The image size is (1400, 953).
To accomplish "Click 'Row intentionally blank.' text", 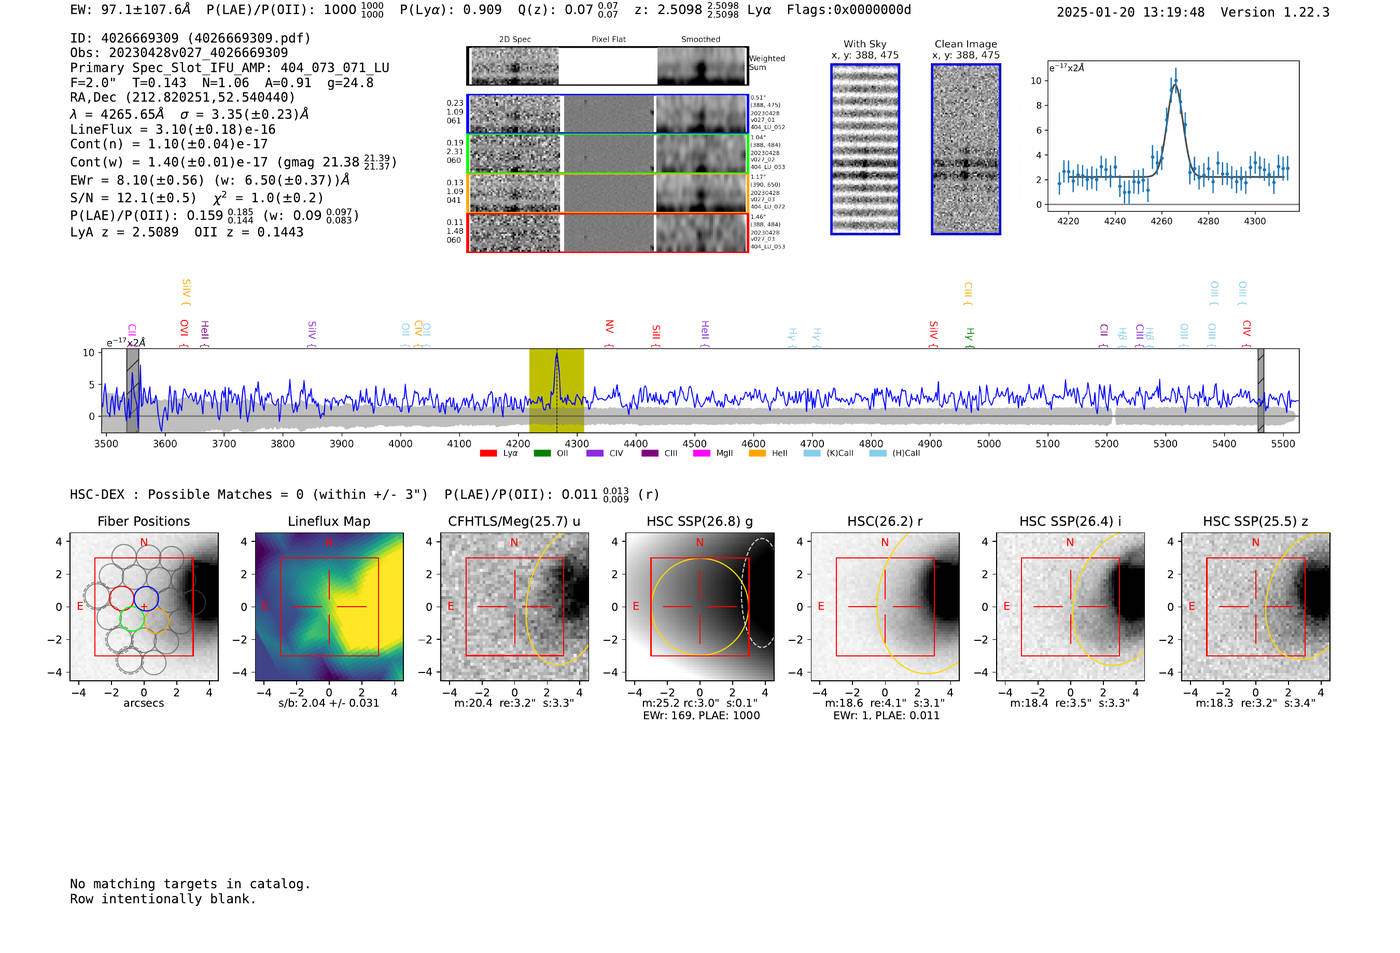I will pyautogui.click(x=163, y=899).
